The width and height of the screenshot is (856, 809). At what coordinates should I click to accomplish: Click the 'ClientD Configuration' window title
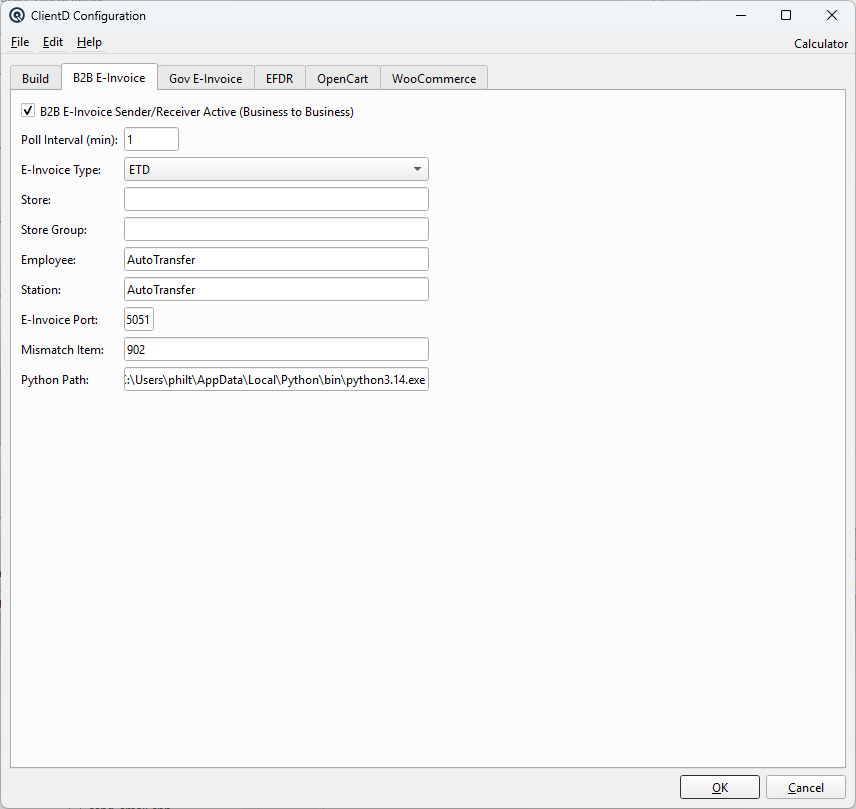click(x=88, y=16)
